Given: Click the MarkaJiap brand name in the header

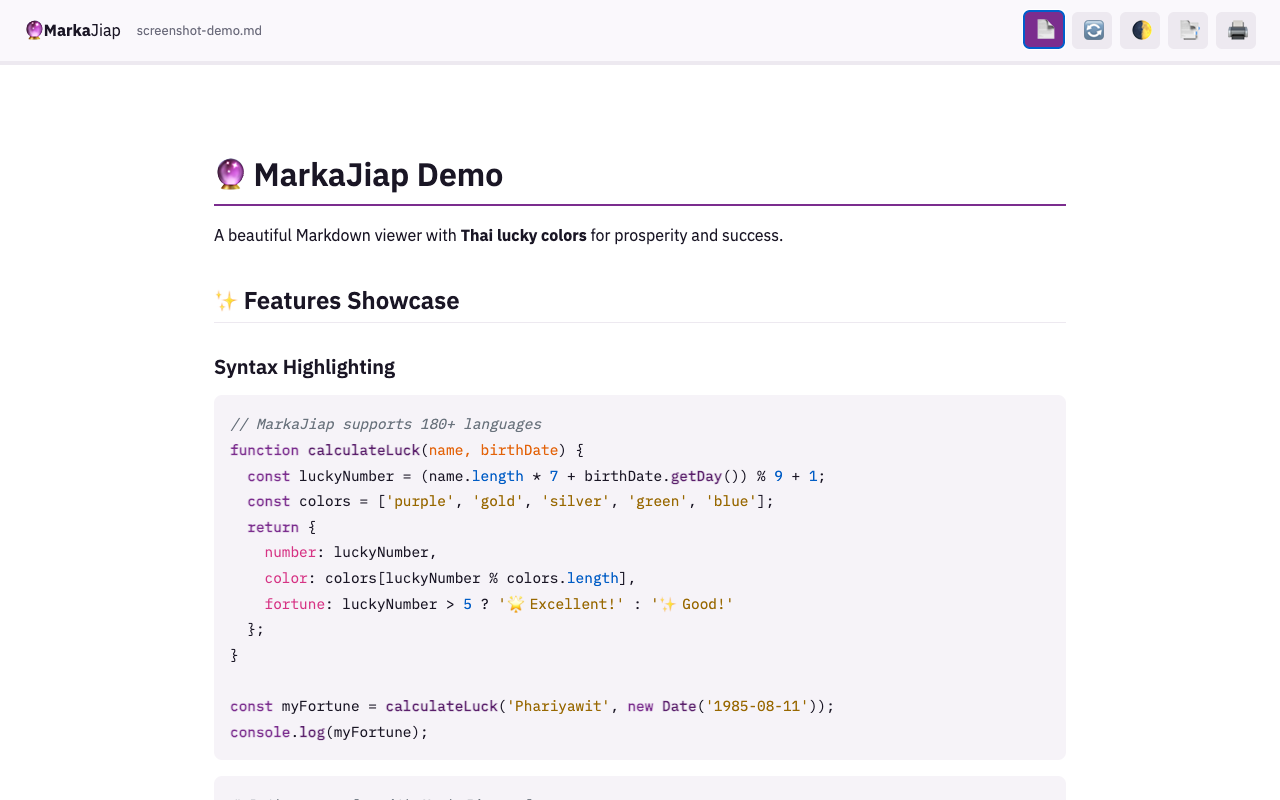Looking at the screenshot, I should [x=82, y=30].
